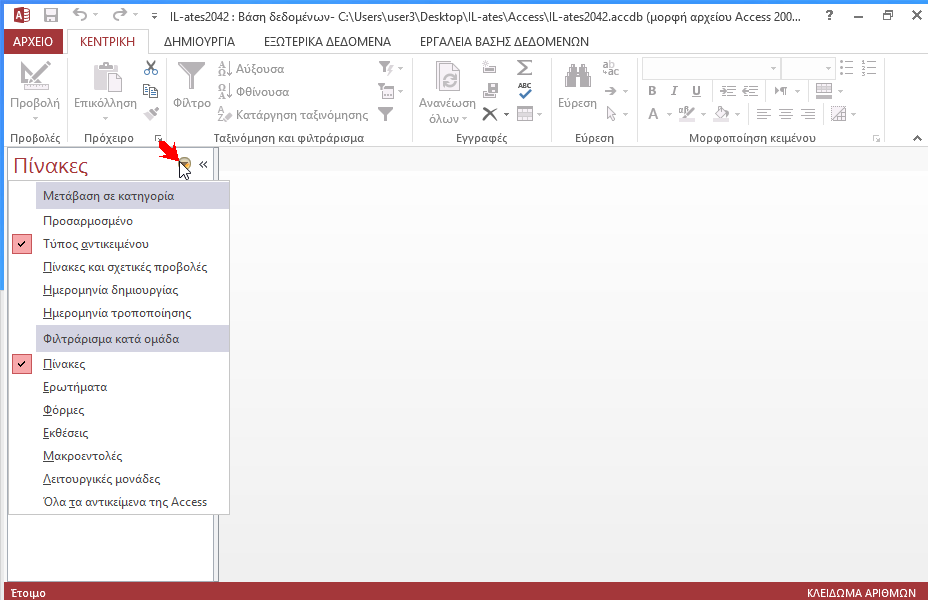Viewport: 928px width, 600px height.
Task: Copy selection using the Copy icon
Action: [x=150, y=91]
